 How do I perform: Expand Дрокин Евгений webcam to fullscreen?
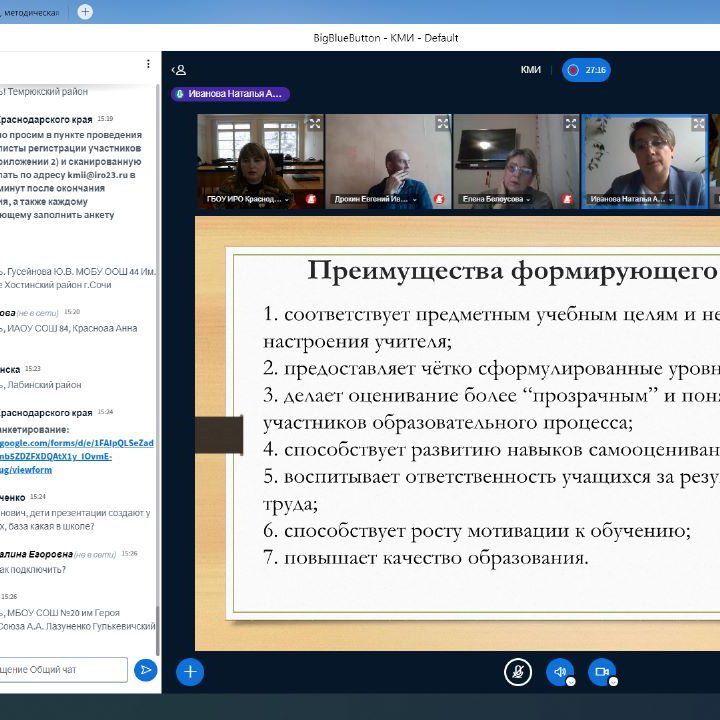[442, 124]
